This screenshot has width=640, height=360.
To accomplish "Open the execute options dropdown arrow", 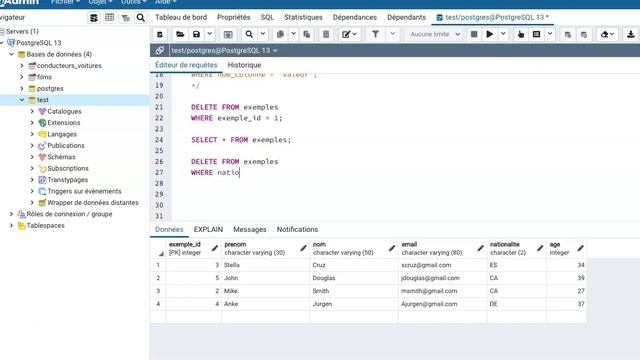I will 503,34.
